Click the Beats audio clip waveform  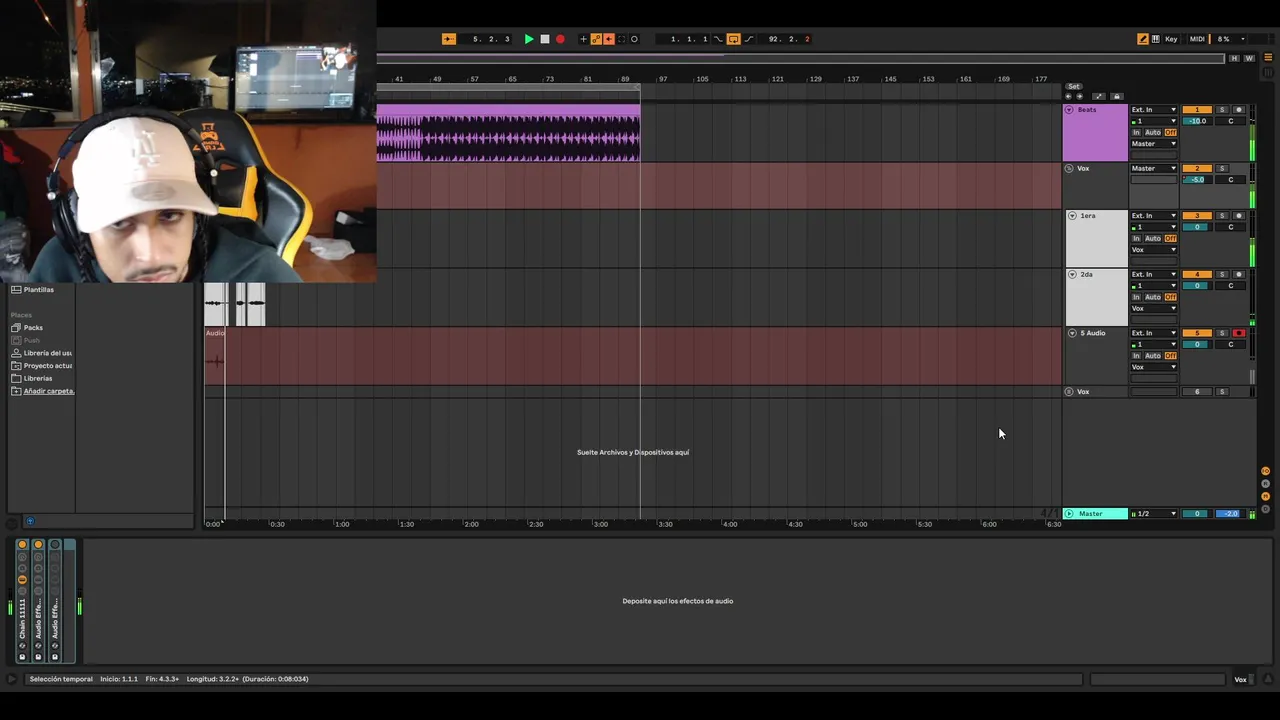point(508,138)
